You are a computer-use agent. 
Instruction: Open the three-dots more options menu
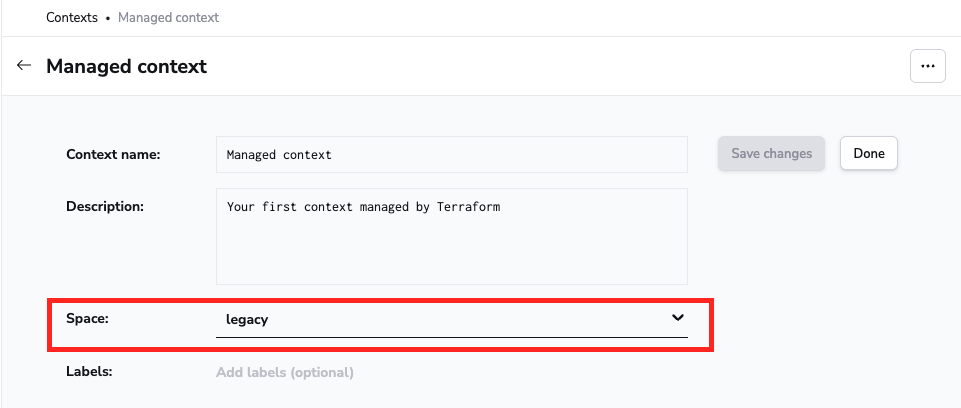click(x=927, y=66)
